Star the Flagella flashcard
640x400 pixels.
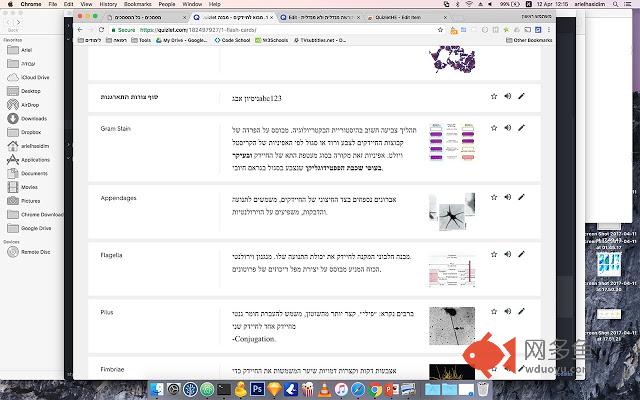coord(493,254)
